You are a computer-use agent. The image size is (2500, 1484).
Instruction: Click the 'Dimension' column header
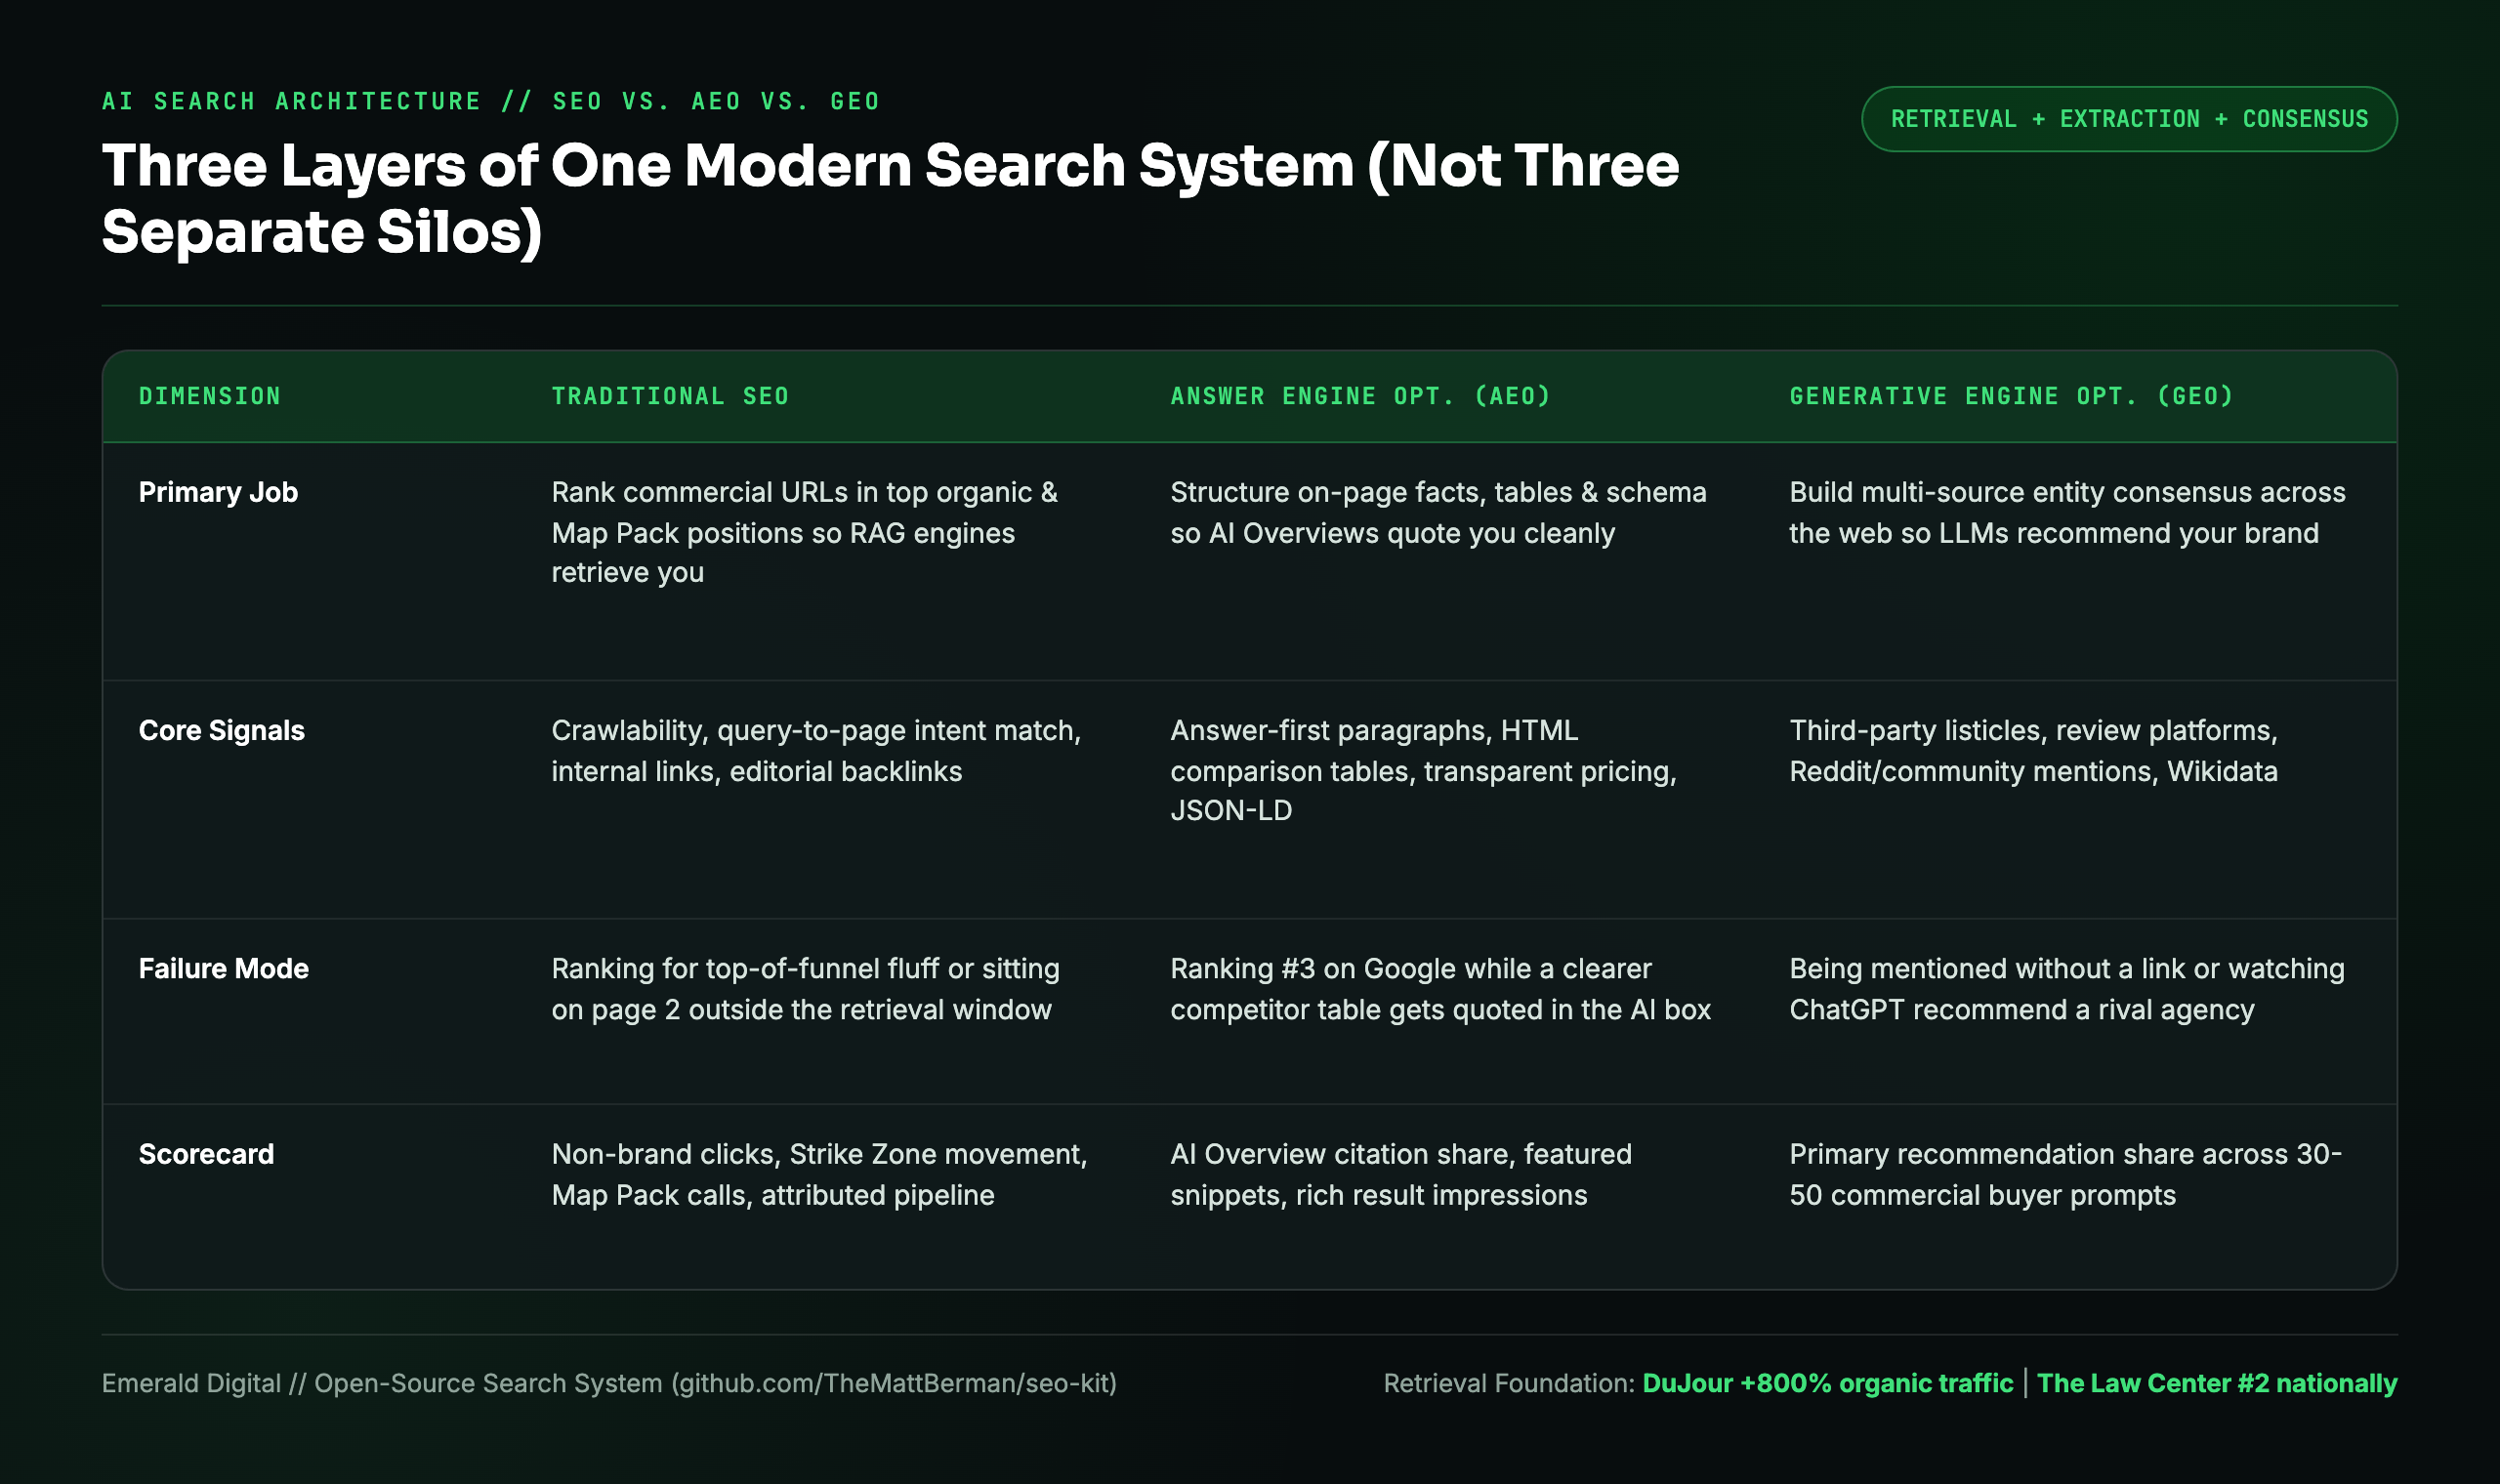pyautogui.click(x=210, y=396)
